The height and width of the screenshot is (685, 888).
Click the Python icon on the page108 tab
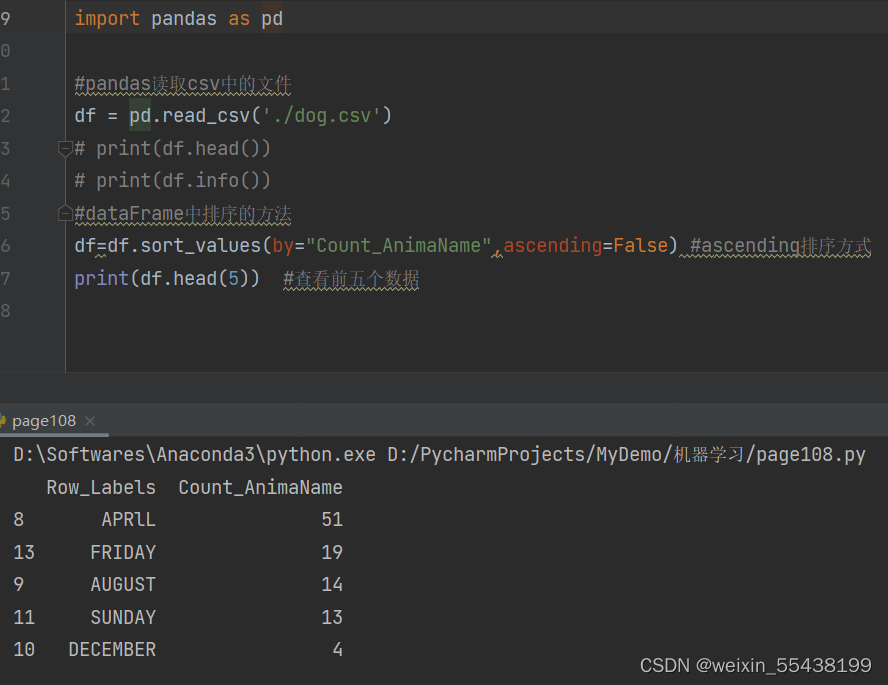point(3,421)
